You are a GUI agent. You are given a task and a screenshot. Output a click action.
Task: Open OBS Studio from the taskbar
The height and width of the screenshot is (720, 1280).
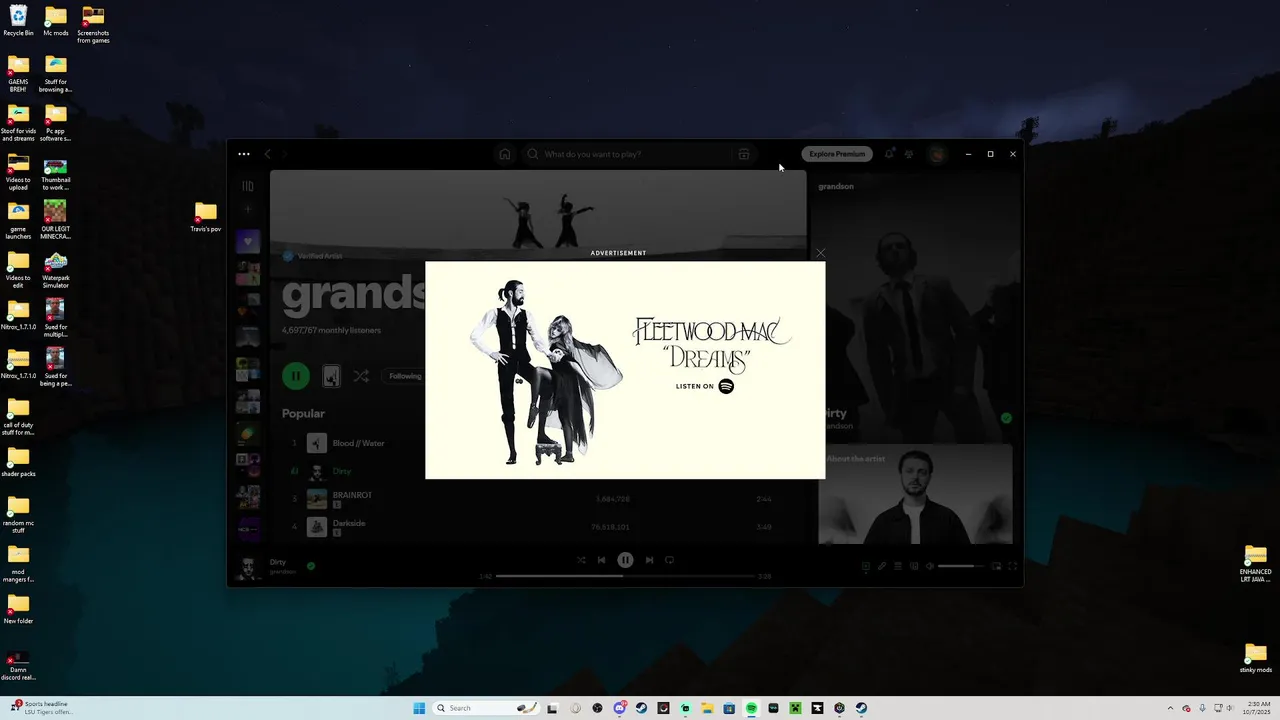tap(598, 708)
